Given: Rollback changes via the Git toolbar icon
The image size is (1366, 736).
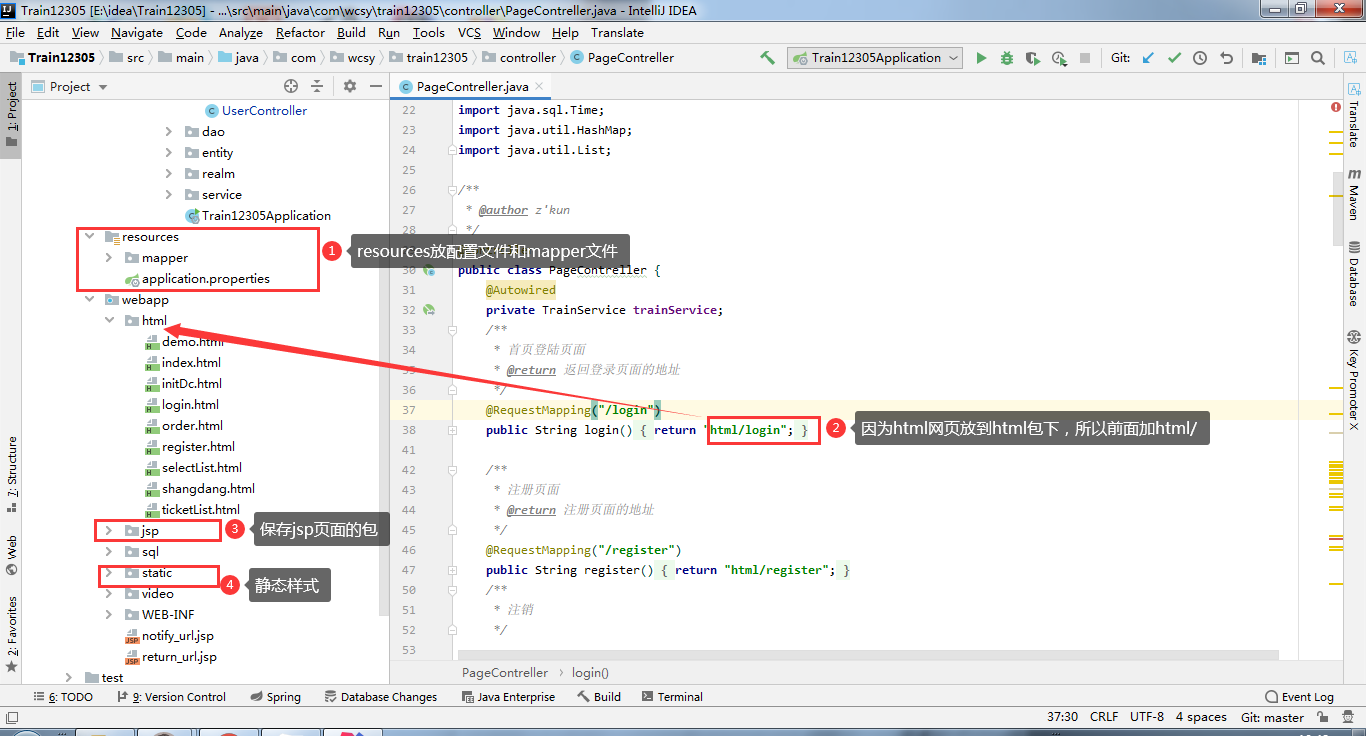Looking at the screenshot, I should click(1226, 57).
